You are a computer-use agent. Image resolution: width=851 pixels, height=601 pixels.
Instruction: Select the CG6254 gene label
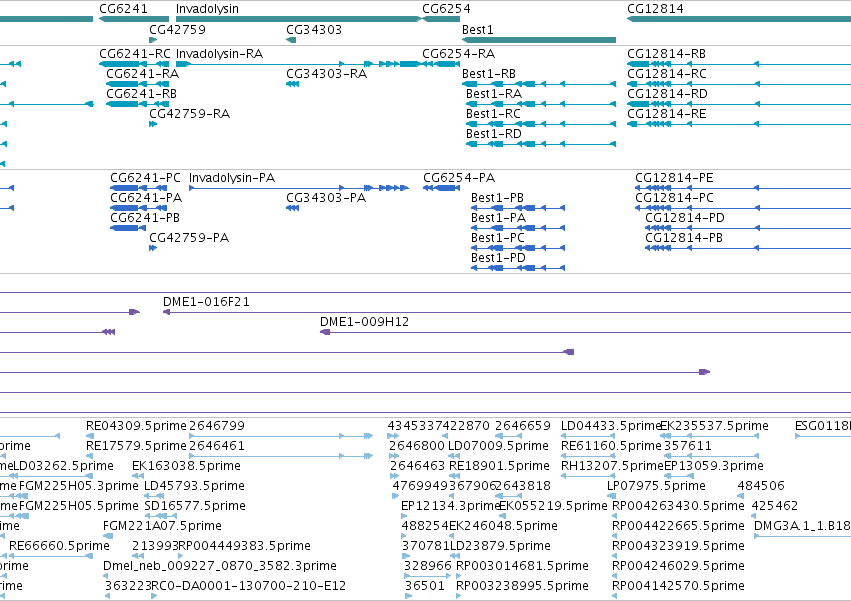click(447, 9)
